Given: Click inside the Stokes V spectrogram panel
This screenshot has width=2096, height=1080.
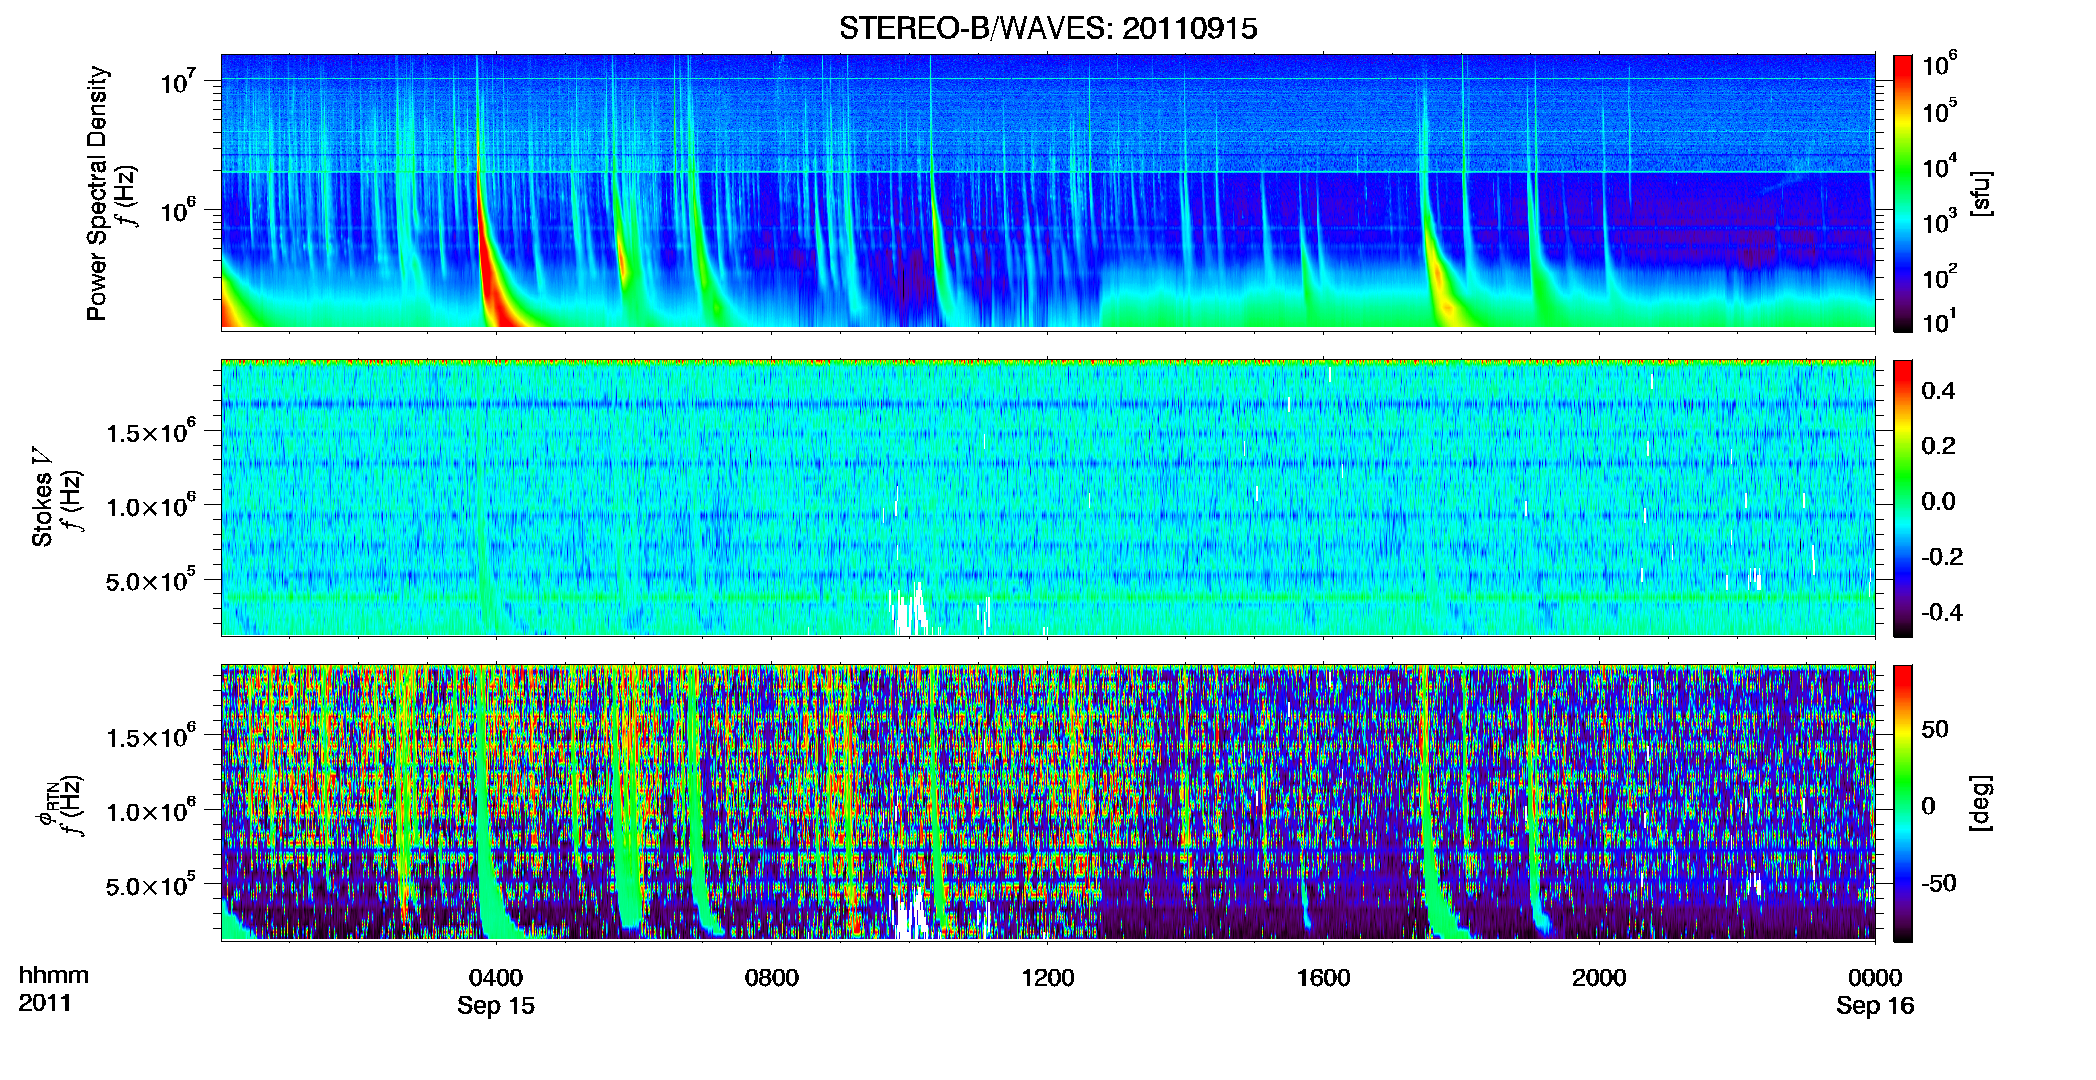Looking at the screenshot, I should pyautogui.click(x=1048, y=498).
